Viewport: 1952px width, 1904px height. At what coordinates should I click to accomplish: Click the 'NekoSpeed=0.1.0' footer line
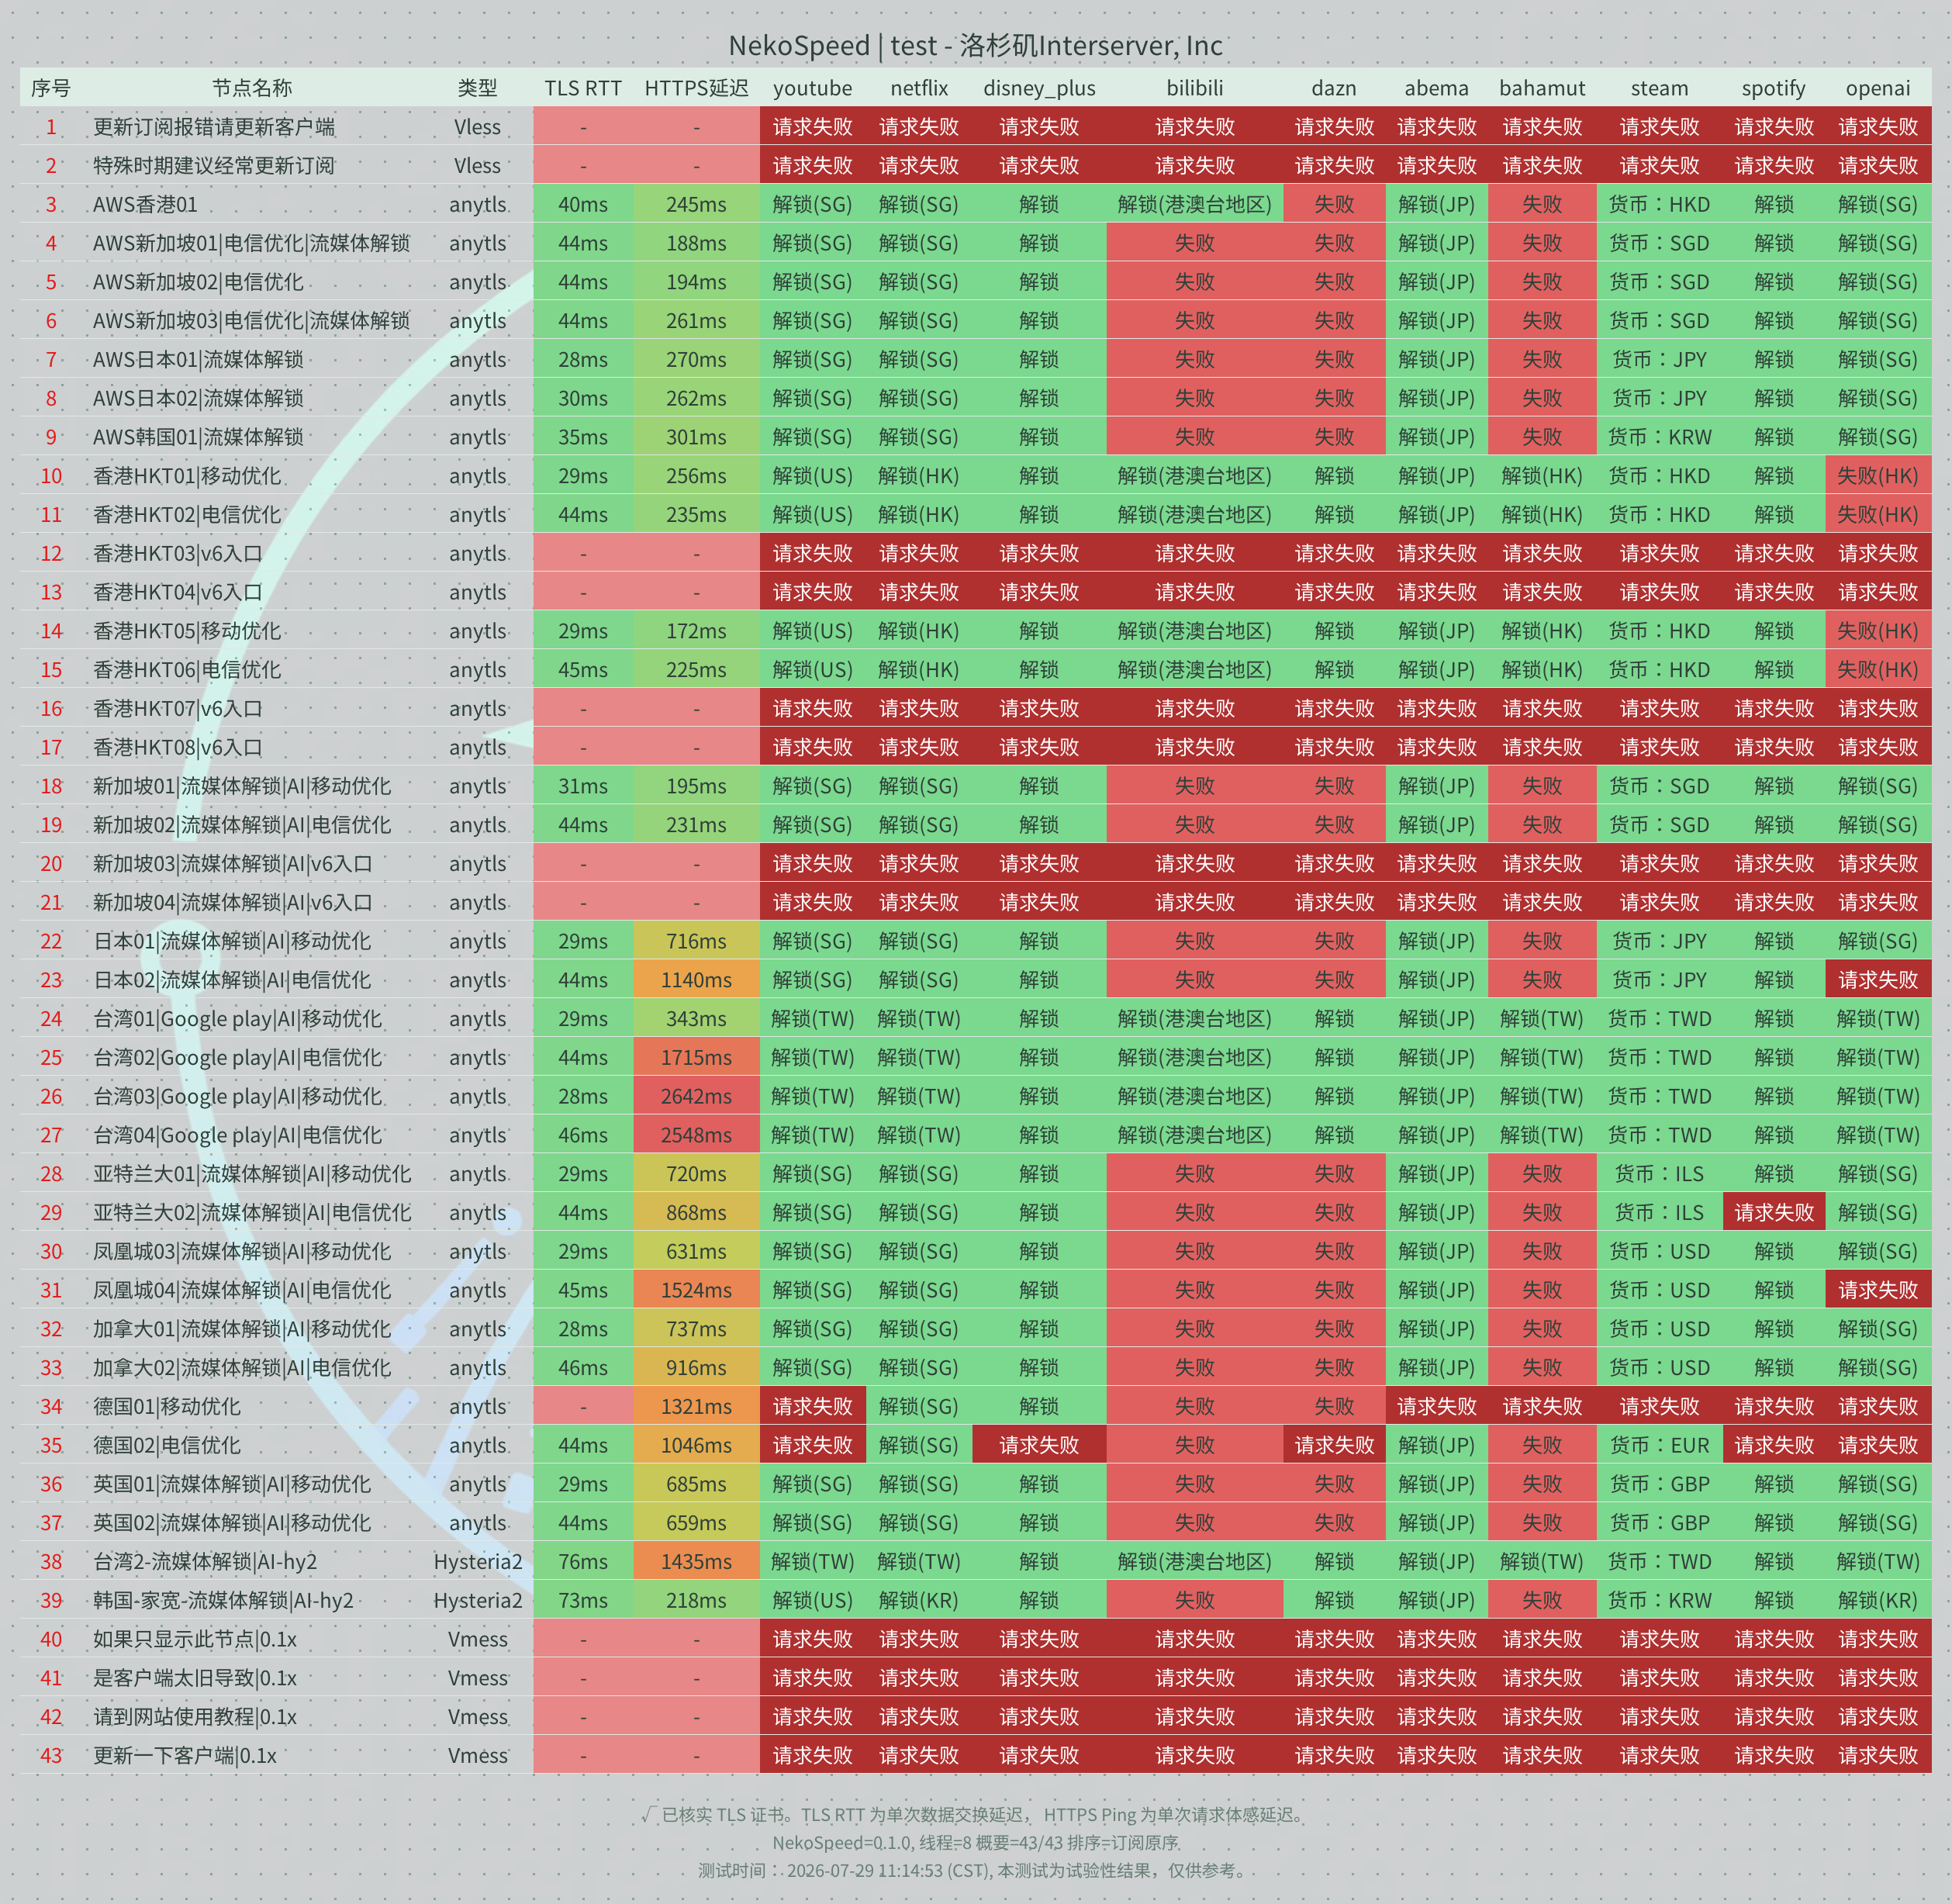975,1842
